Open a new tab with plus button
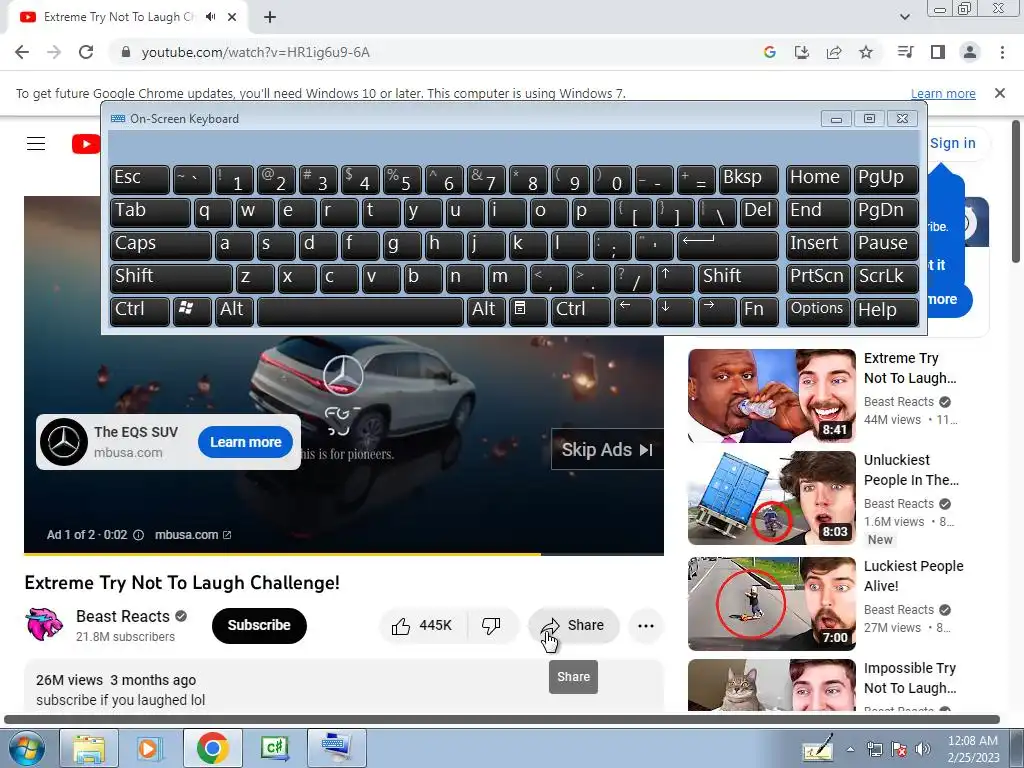The height and width of the screenshot is (768, 1024). [x=270, y=18]
